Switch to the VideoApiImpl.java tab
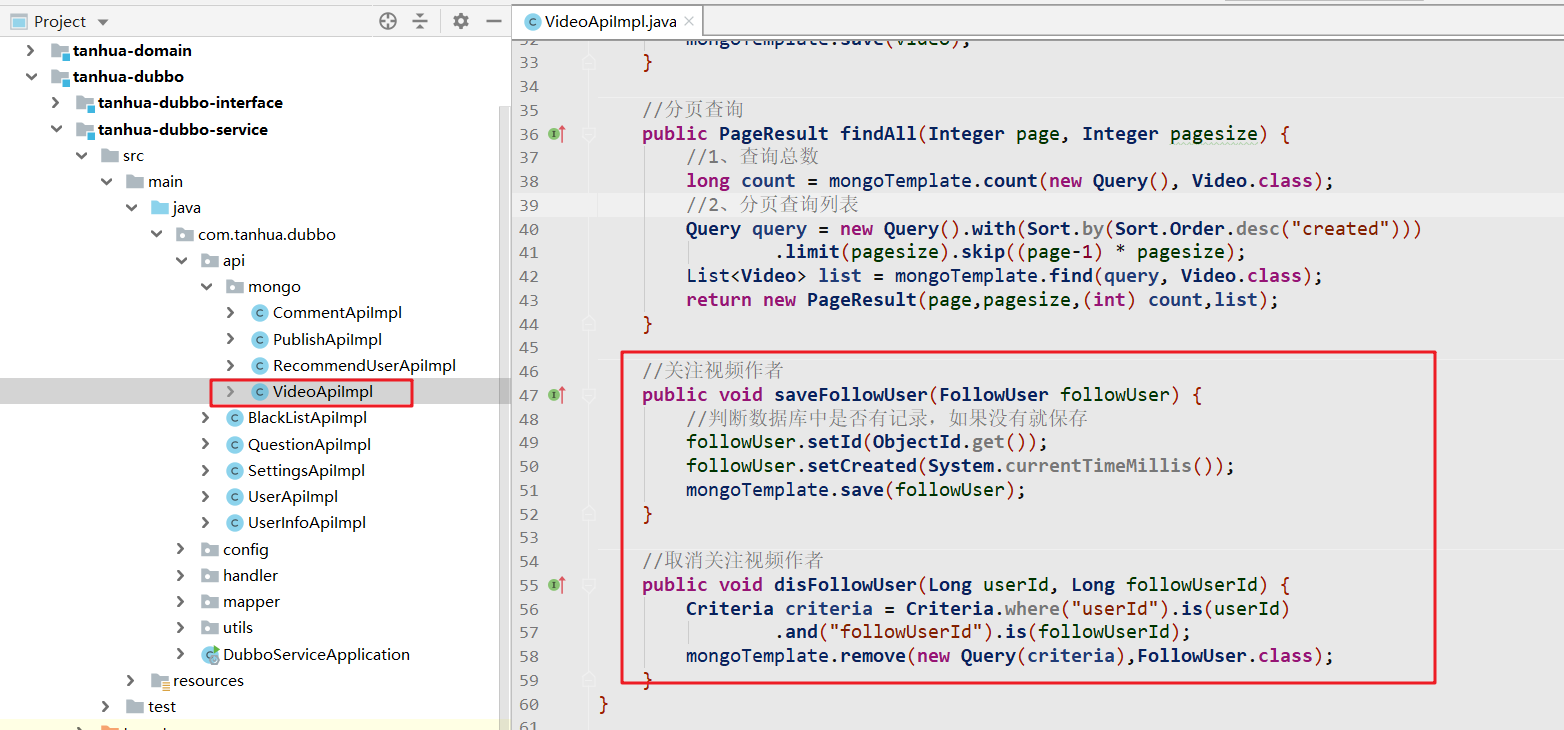The image size is (1564, 730). (610, 21)
